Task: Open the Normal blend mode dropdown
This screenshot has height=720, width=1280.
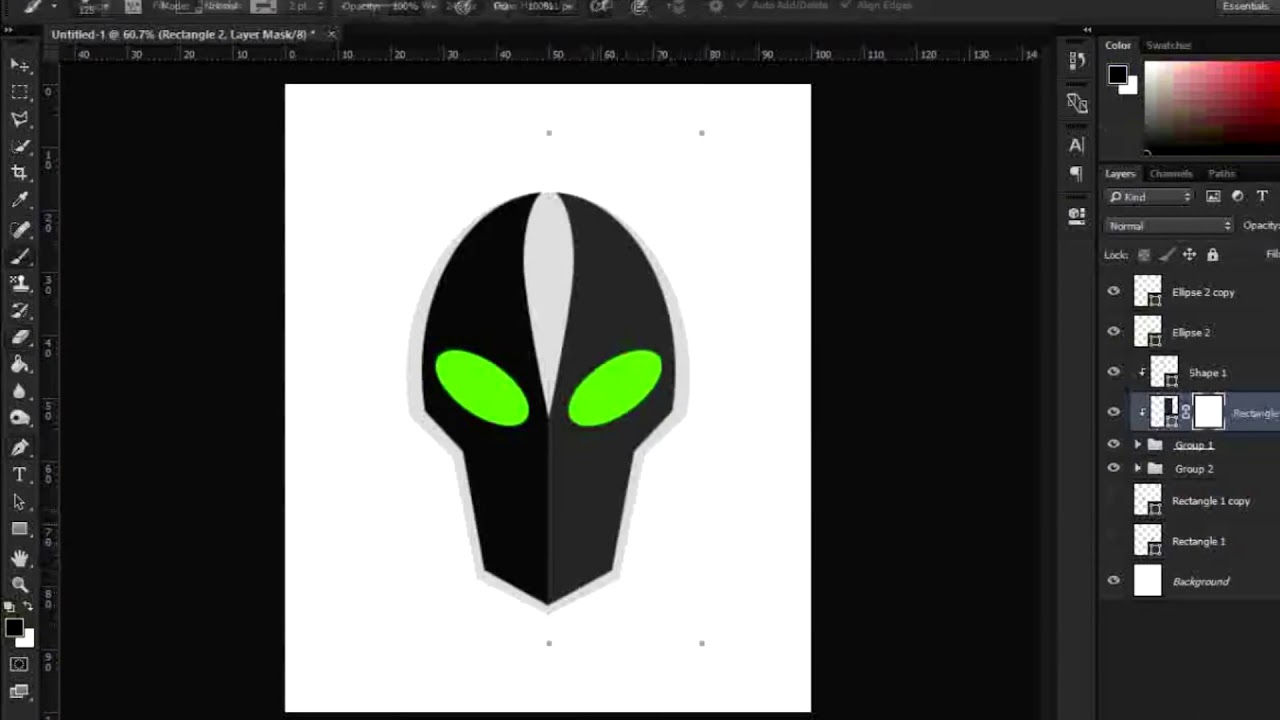Action: 1169,226
